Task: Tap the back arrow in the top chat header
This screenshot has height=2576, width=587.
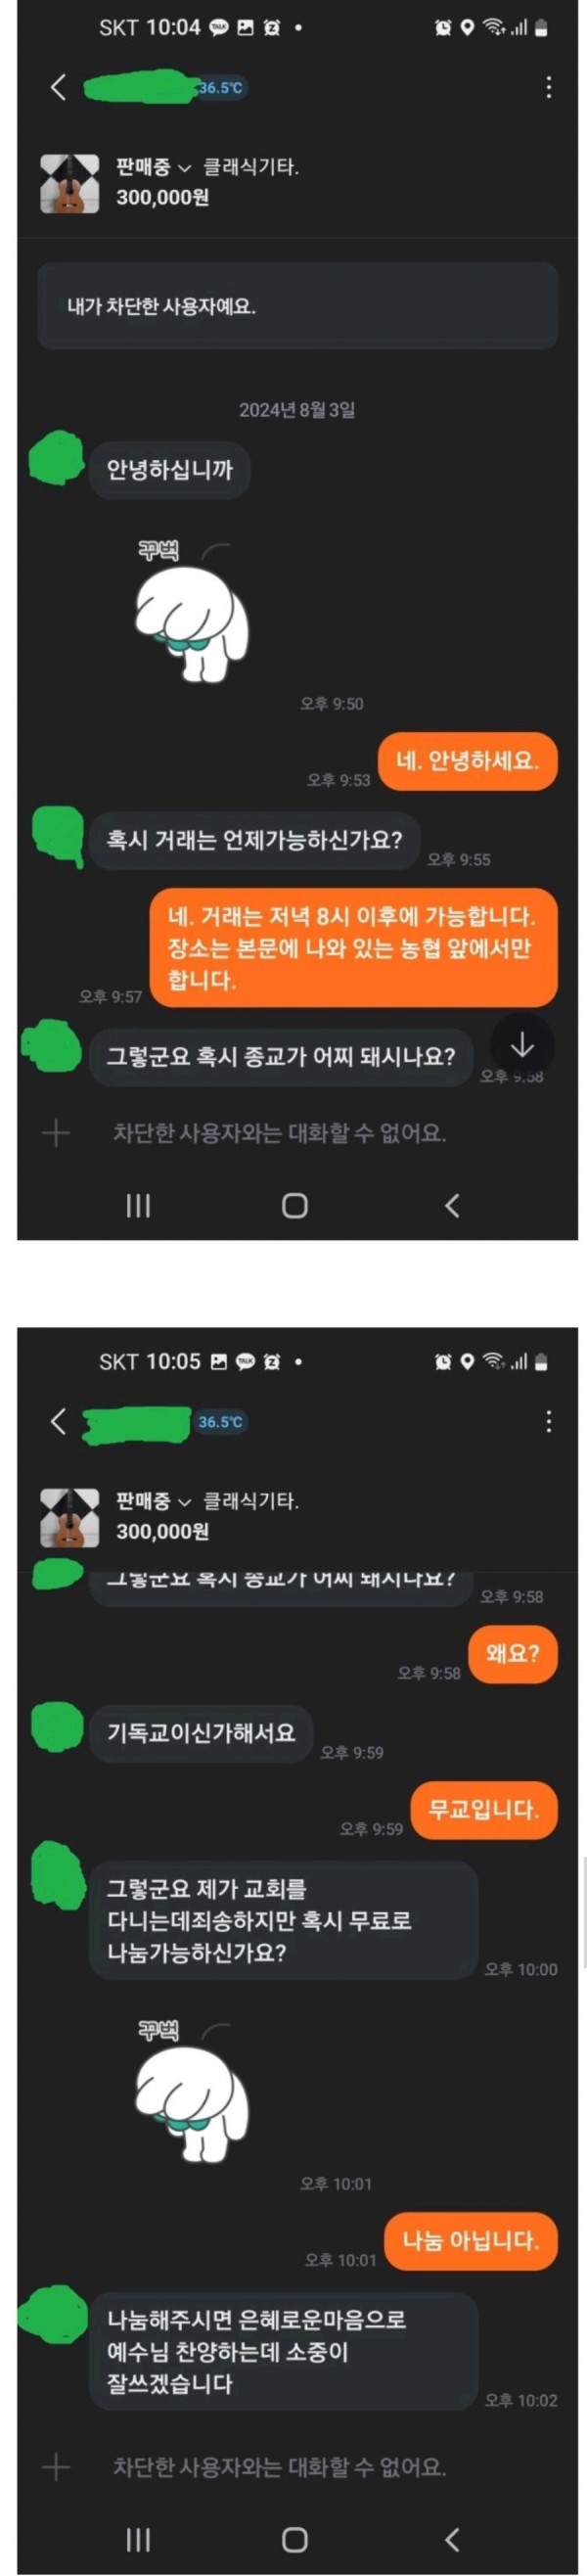Action: click(58, 88)
